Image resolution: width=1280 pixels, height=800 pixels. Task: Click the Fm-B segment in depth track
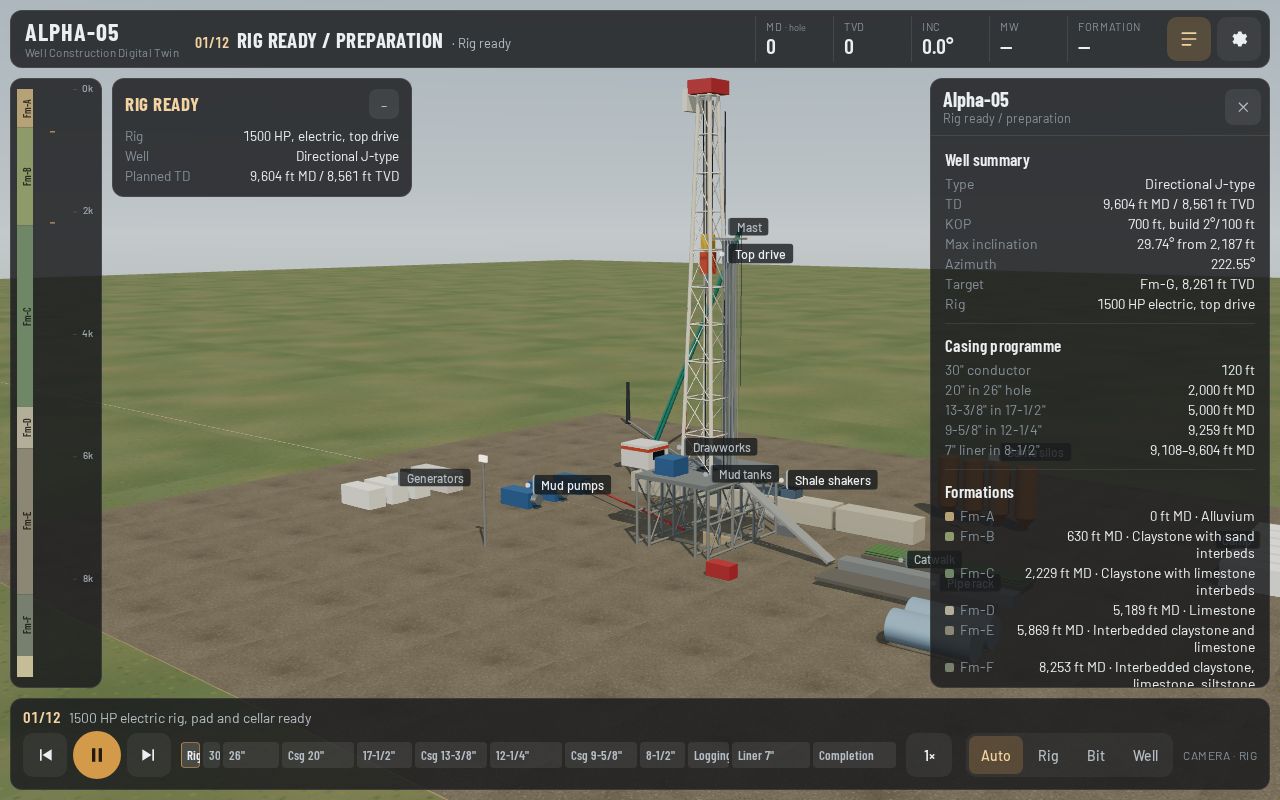pyautogui.click(x=26, y=176)
